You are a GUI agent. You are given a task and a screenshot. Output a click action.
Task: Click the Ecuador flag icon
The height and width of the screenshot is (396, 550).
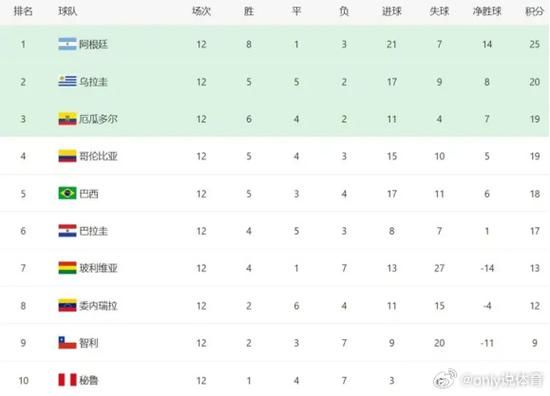click(x=67, y=119)
